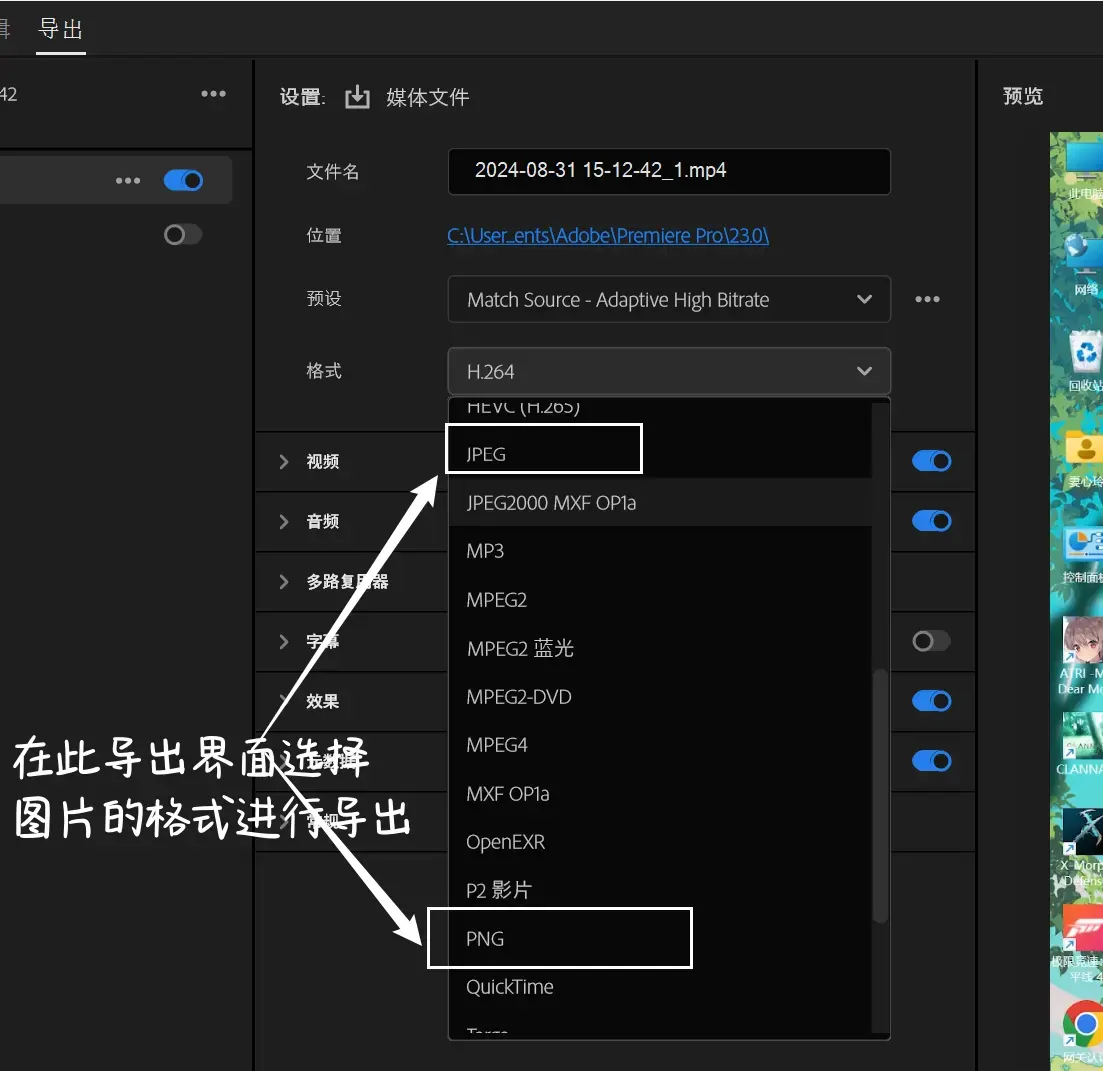Click the file name input field
Screen dimensions: 1103x1071
pyautogui.click(x=669, y=171)
